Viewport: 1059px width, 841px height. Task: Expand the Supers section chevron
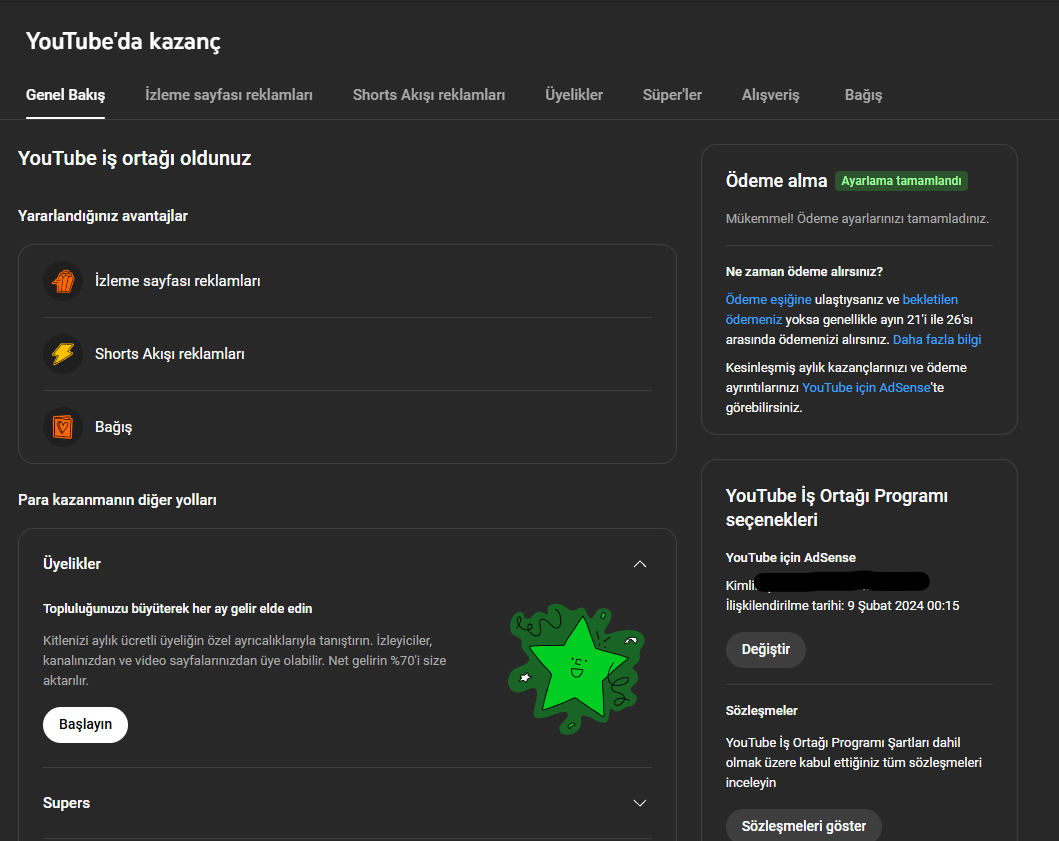(x=640, y=803)
